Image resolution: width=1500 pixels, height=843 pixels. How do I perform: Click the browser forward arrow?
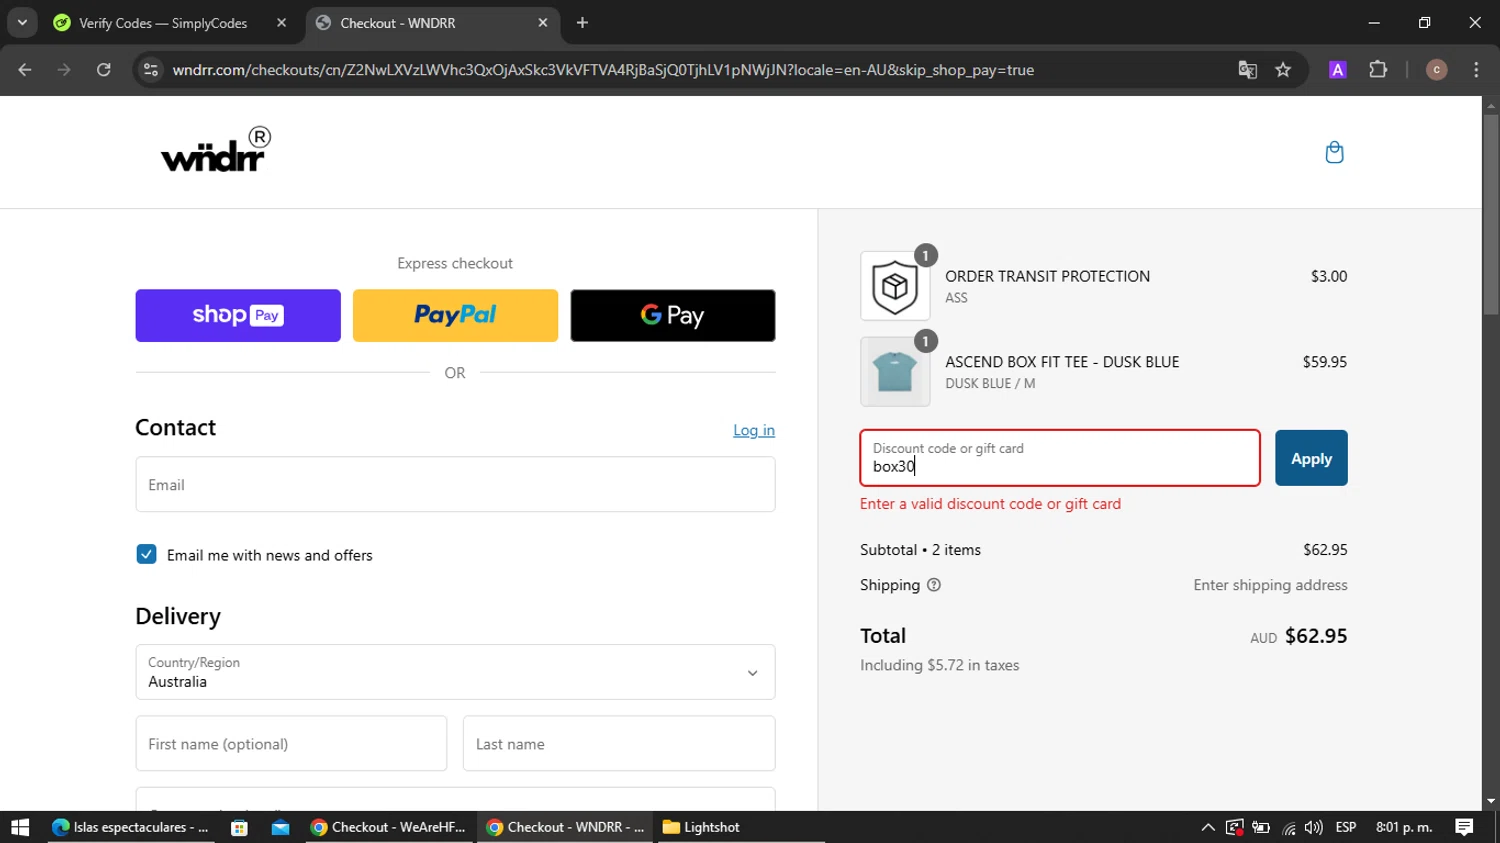[x=64, y=70]
